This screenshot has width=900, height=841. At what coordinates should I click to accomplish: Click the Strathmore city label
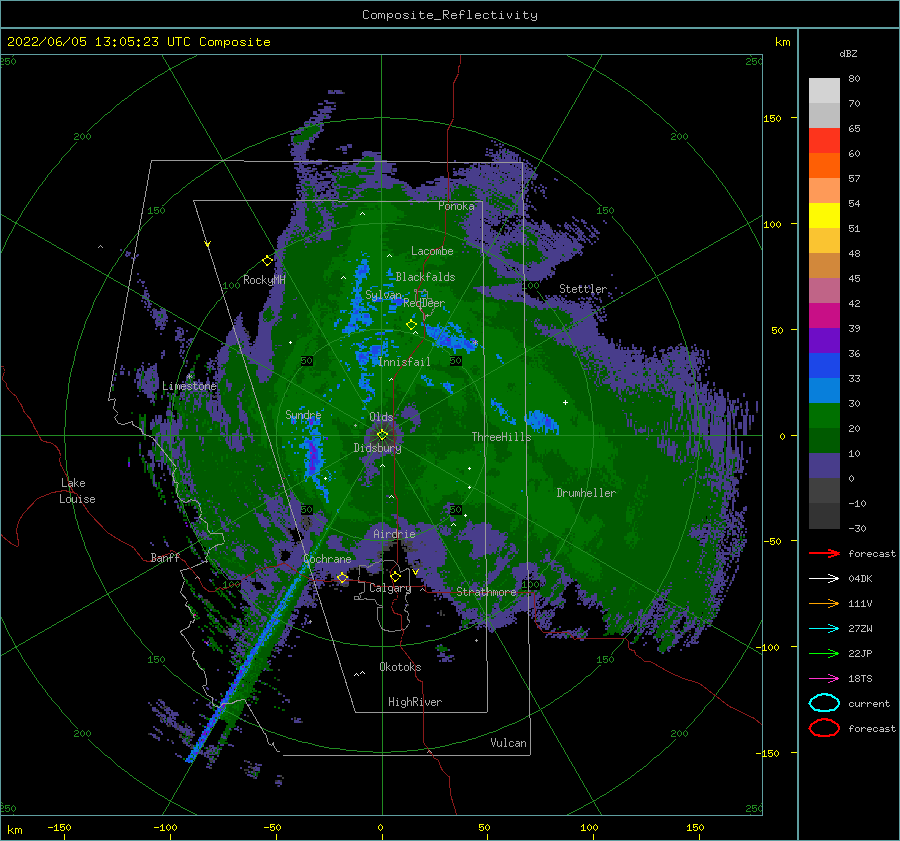(x=486, y=592)
